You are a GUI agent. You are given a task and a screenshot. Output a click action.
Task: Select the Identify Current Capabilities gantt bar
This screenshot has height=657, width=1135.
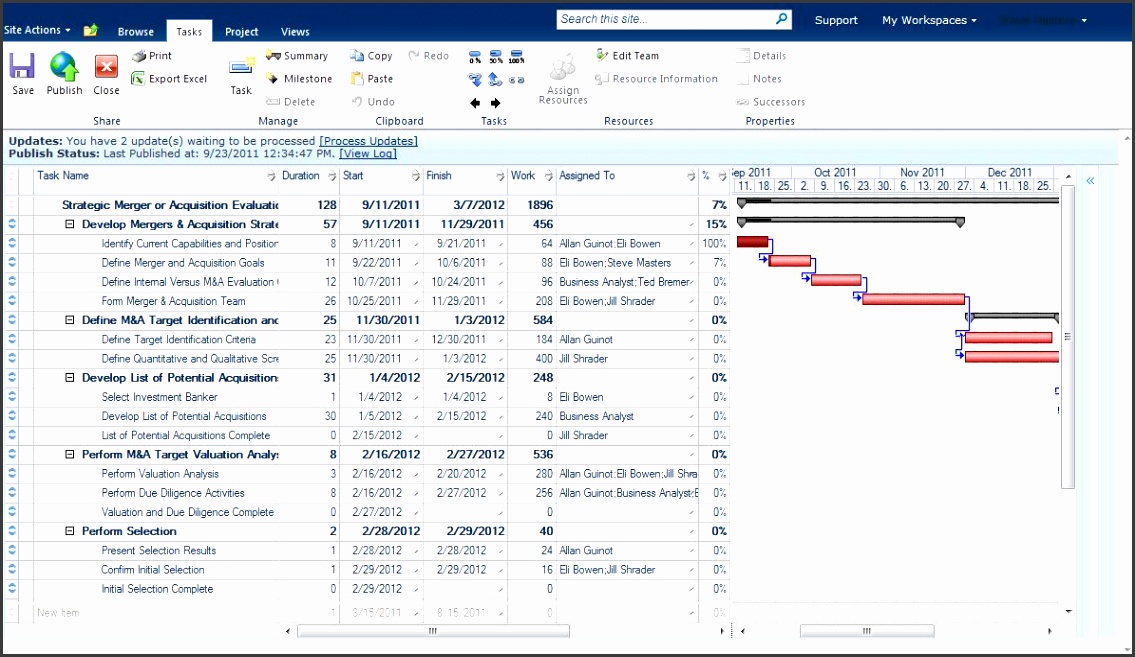(752, 242)
